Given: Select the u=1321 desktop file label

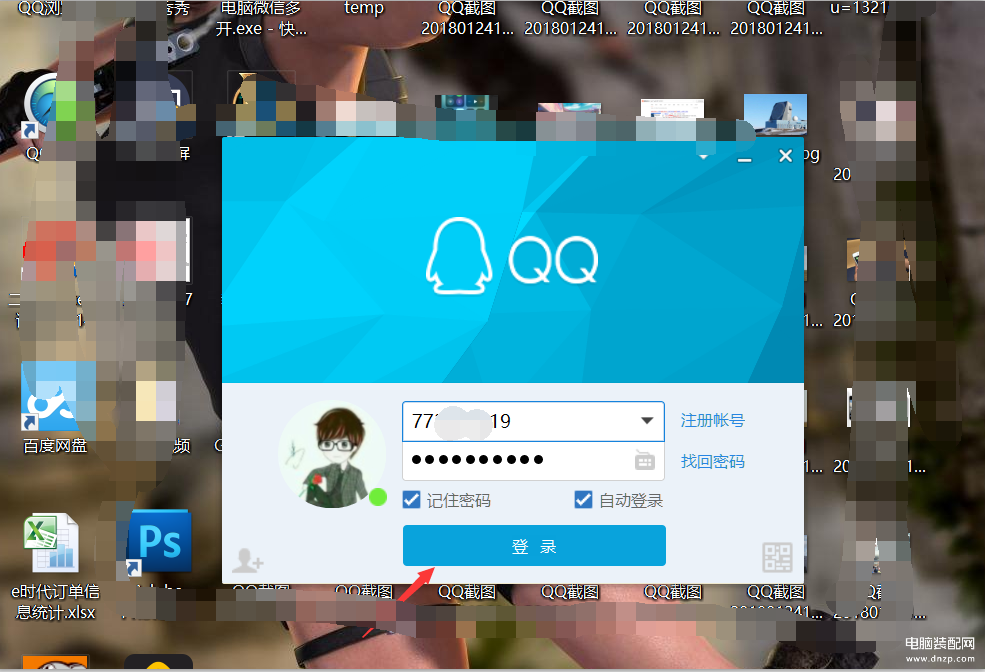Looking at the screenshot, I should [859, 8].
